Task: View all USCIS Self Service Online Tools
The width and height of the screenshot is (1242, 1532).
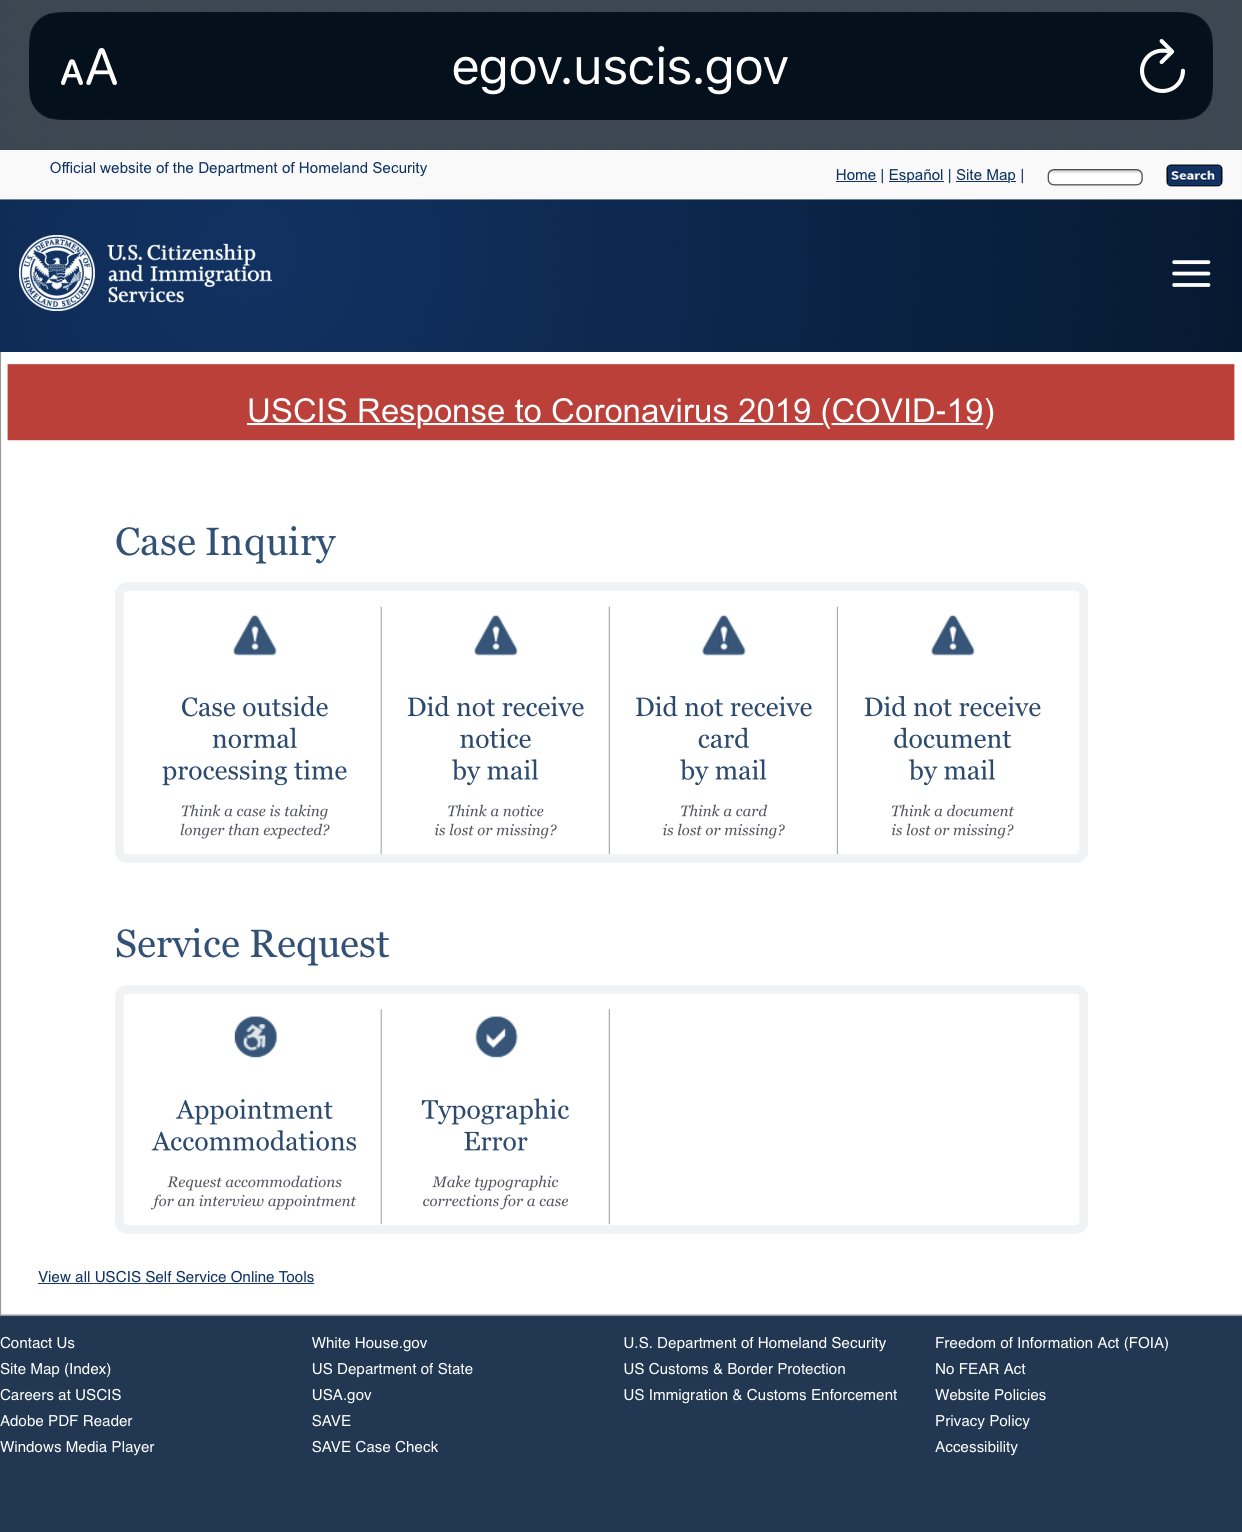Action: point(176,1277)
